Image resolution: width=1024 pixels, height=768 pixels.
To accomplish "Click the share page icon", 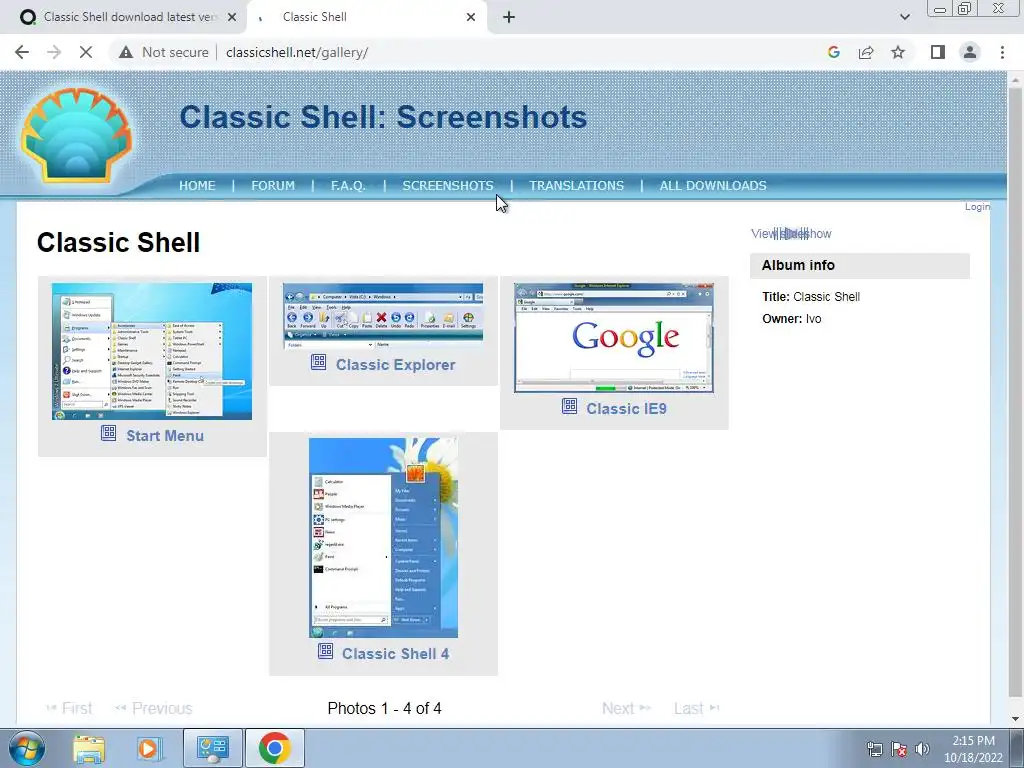I will tap(866, 52).
